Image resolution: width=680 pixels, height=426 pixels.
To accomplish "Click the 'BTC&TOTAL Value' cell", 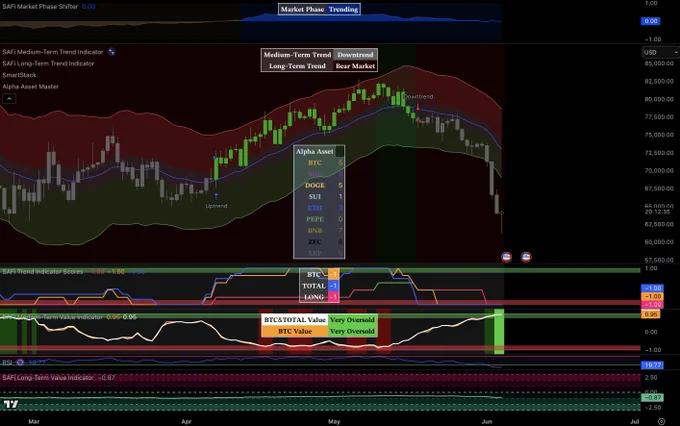I will [x=295, y=320].
